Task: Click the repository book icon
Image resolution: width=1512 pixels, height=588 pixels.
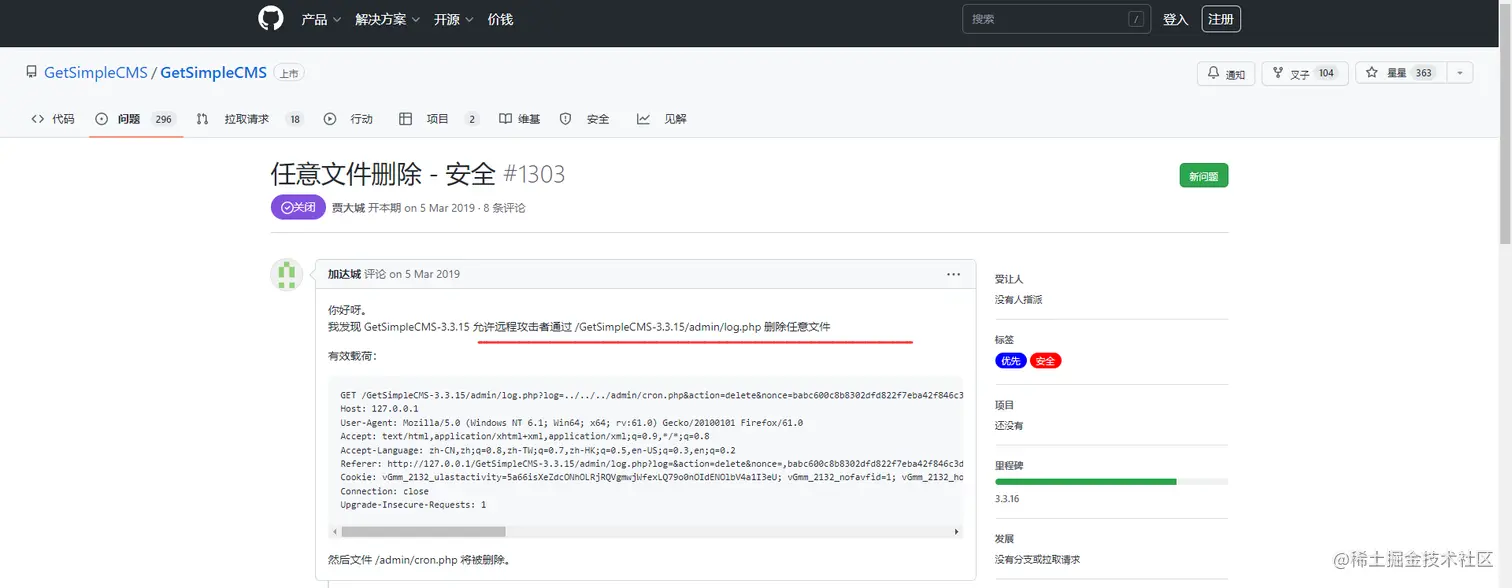Action: click(32, 73)
